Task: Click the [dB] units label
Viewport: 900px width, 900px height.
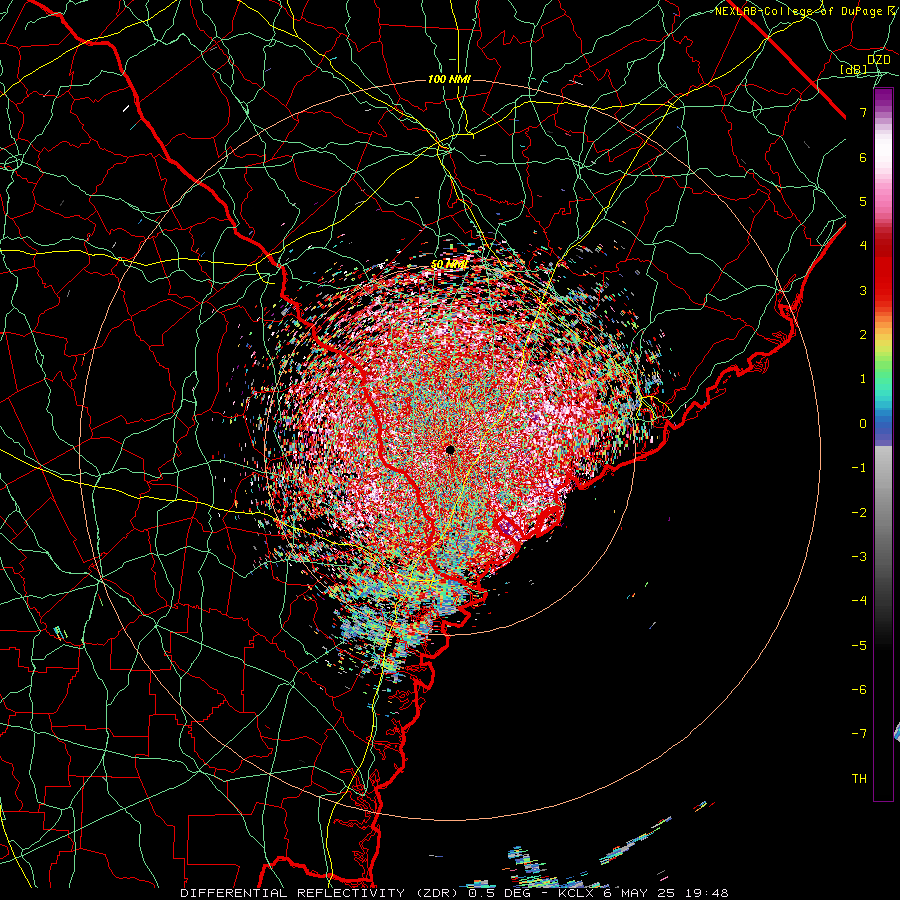Action: [x=854, y=70]
